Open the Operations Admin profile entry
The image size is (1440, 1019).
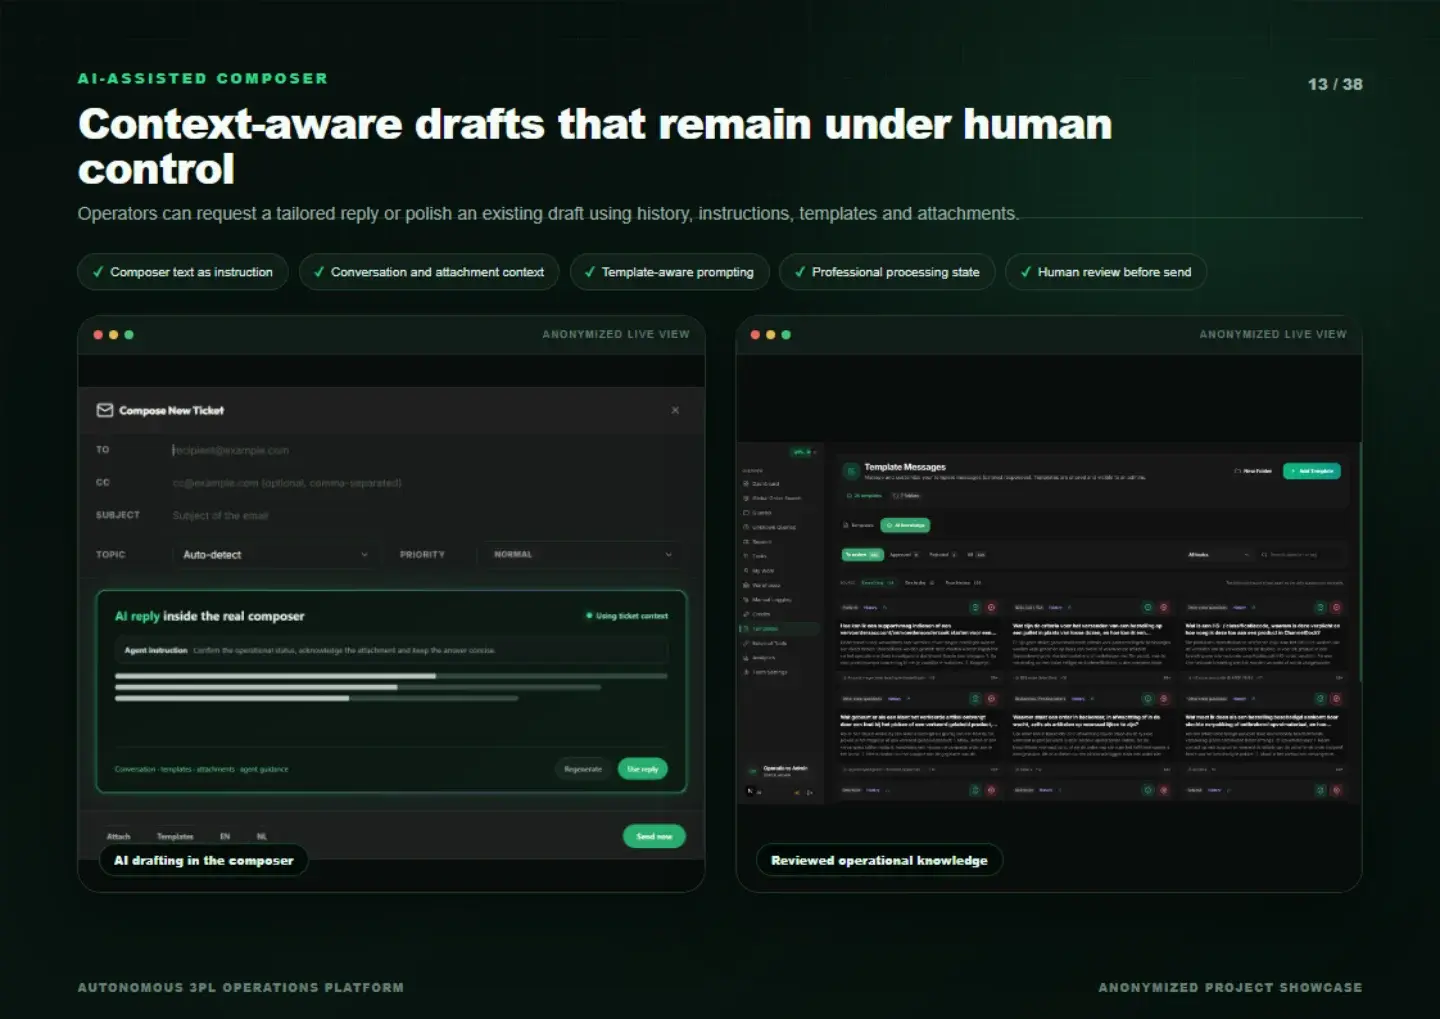click(779, 770)
